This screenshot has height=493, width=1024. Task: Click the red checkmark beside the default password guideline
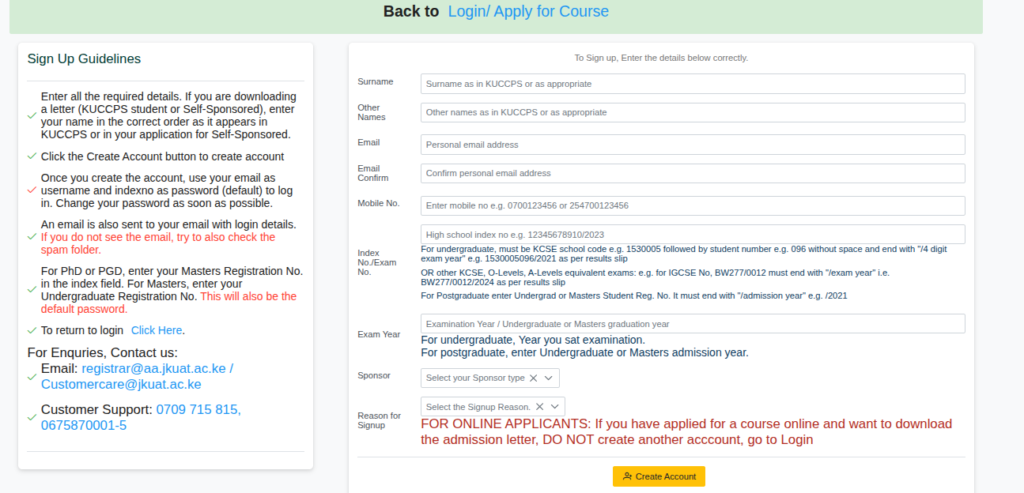click(32, 190)
